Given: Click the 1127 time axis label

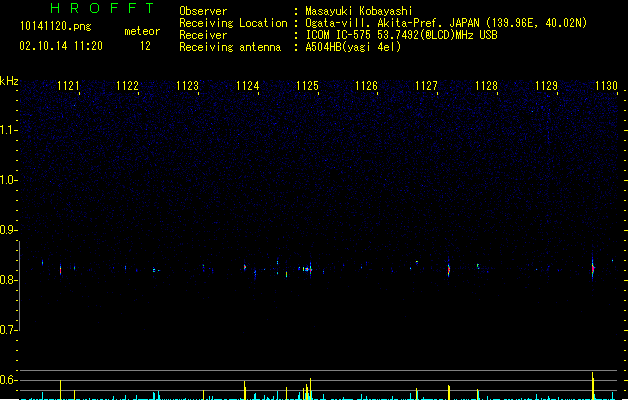Looking at the screenshot, I should pos(426,86).
